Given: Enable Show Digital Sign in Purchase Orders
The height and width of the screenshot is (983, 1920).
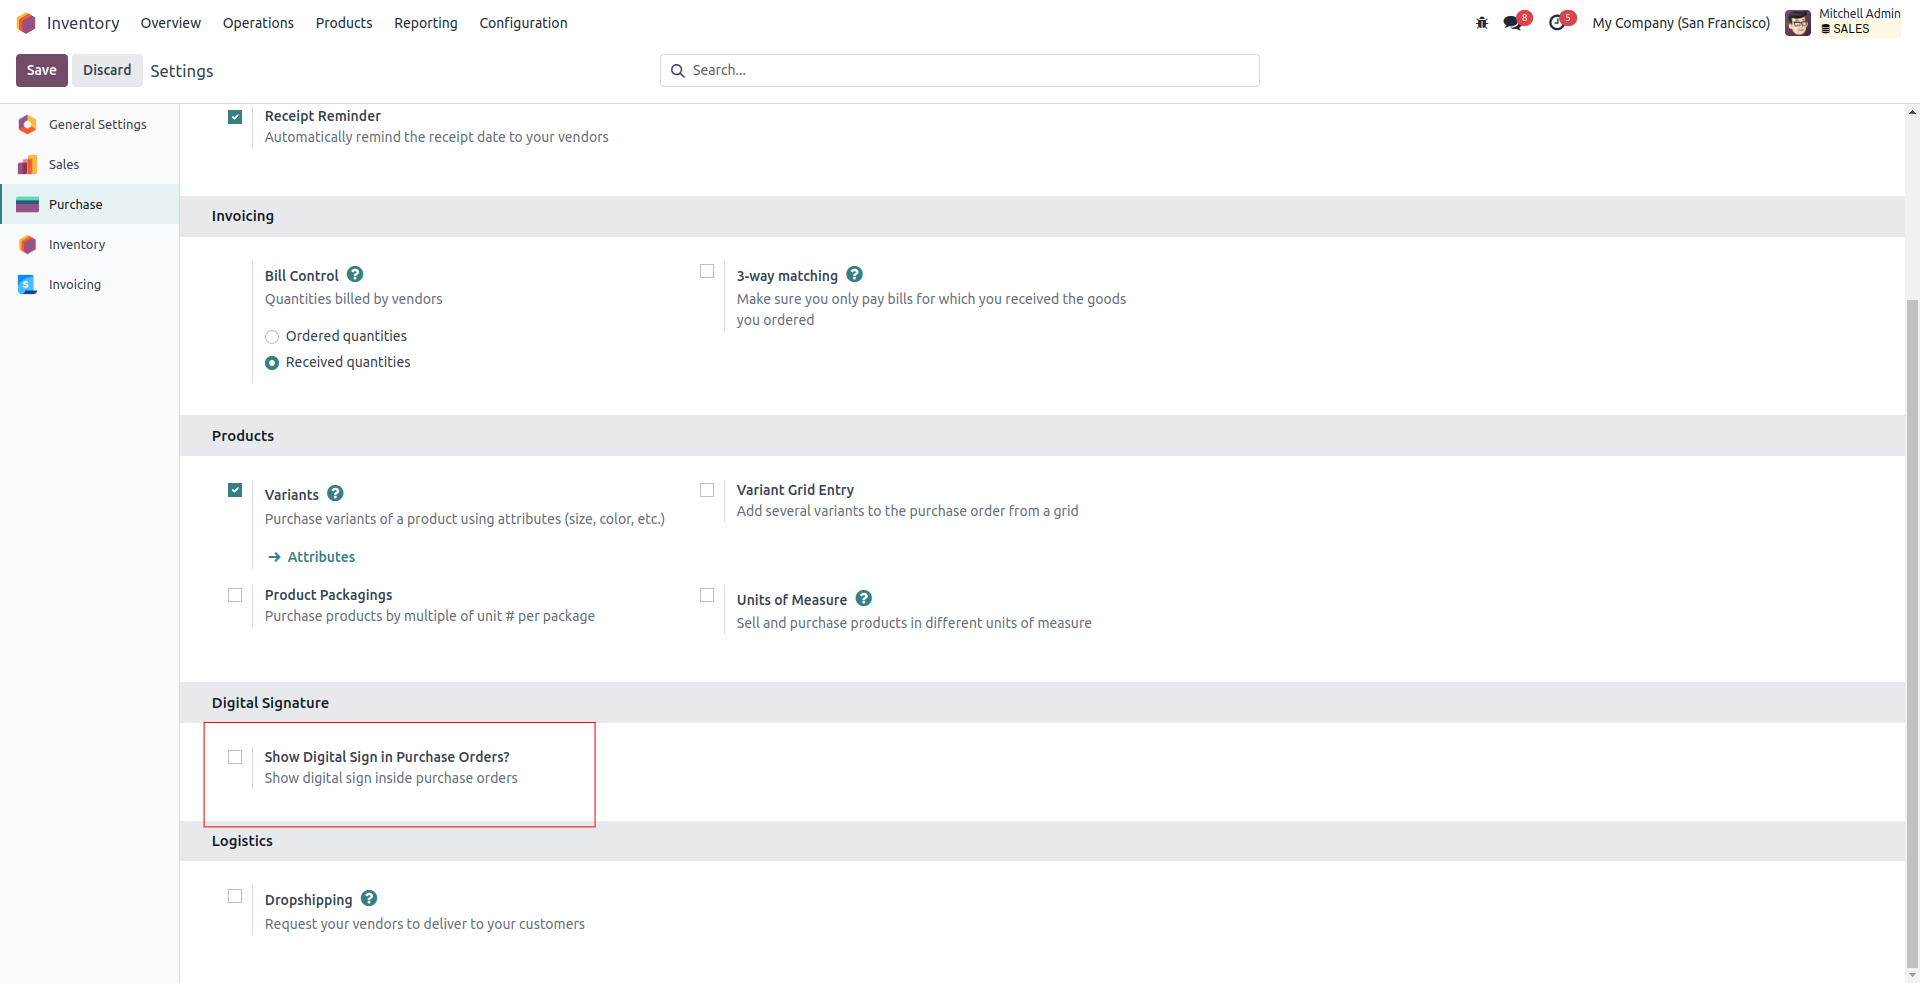Looking at the screenshot, I should [235, 757].
